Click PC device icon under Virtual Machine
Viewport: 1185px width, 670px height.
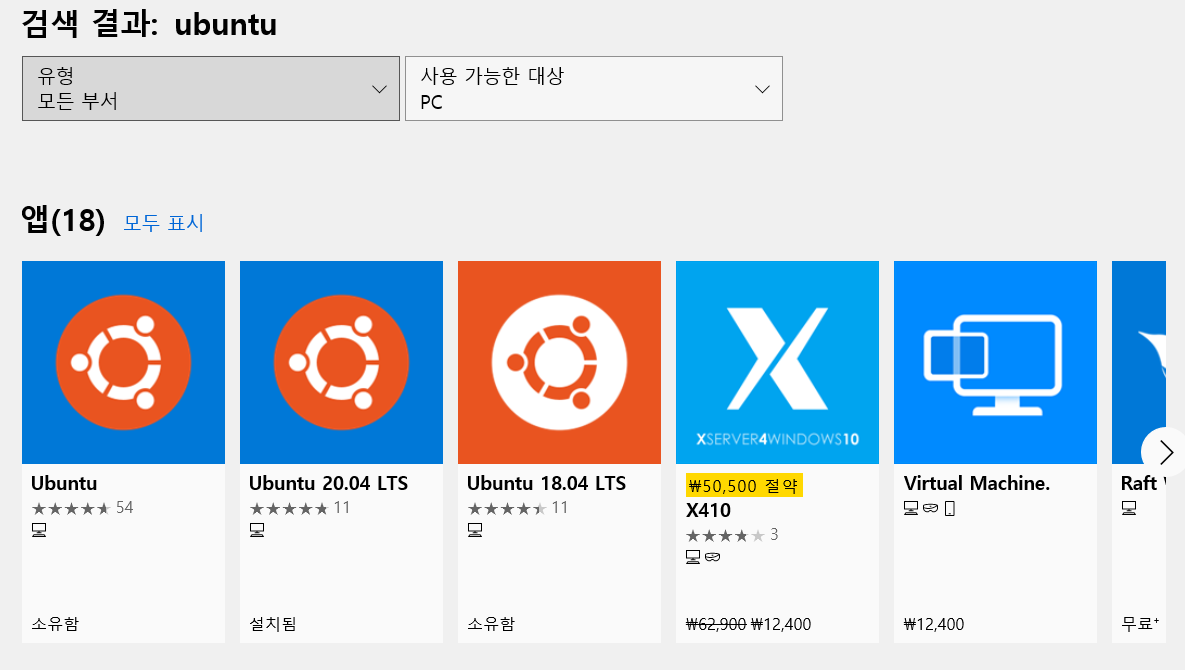pyautogui.click(x=911, y=508)
